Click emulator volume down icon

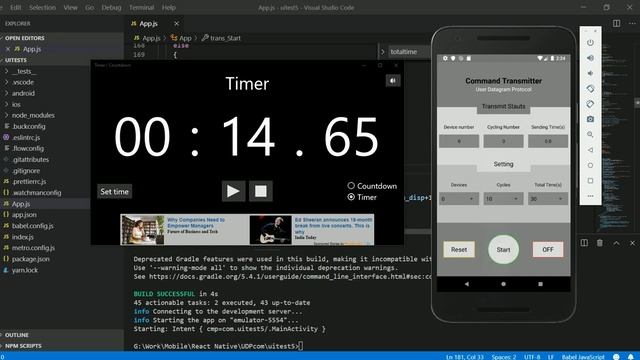coord(590,73)
